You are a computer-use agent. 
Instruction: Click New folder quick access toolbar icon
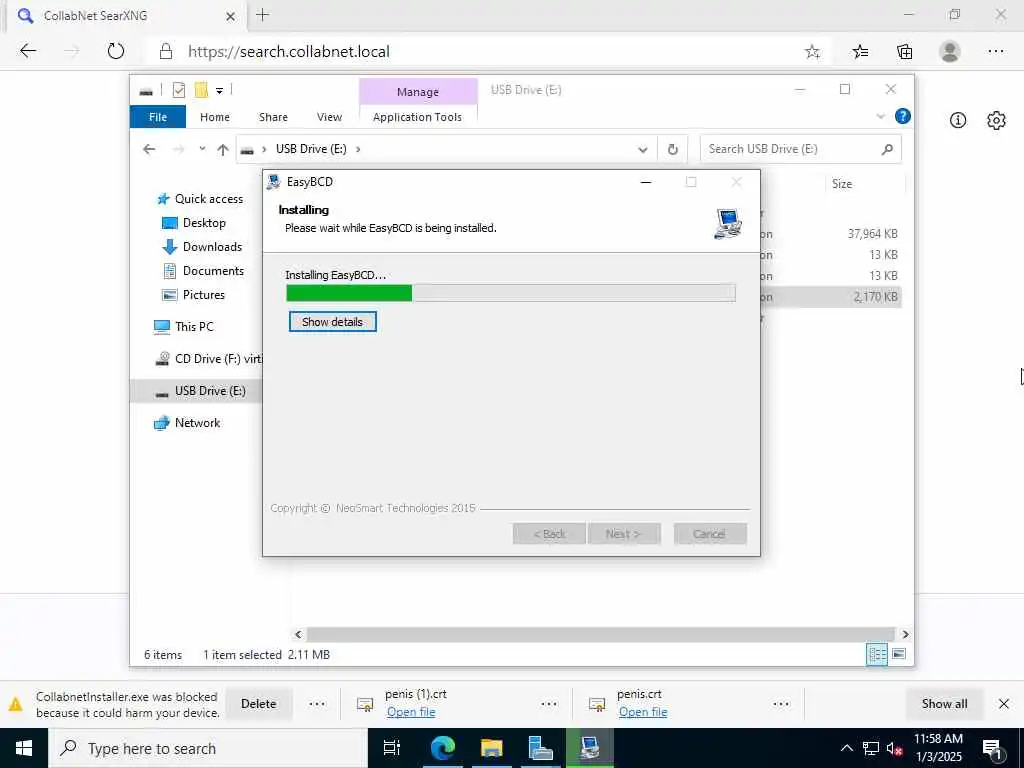pyautogui.click(x=201, y=90)
